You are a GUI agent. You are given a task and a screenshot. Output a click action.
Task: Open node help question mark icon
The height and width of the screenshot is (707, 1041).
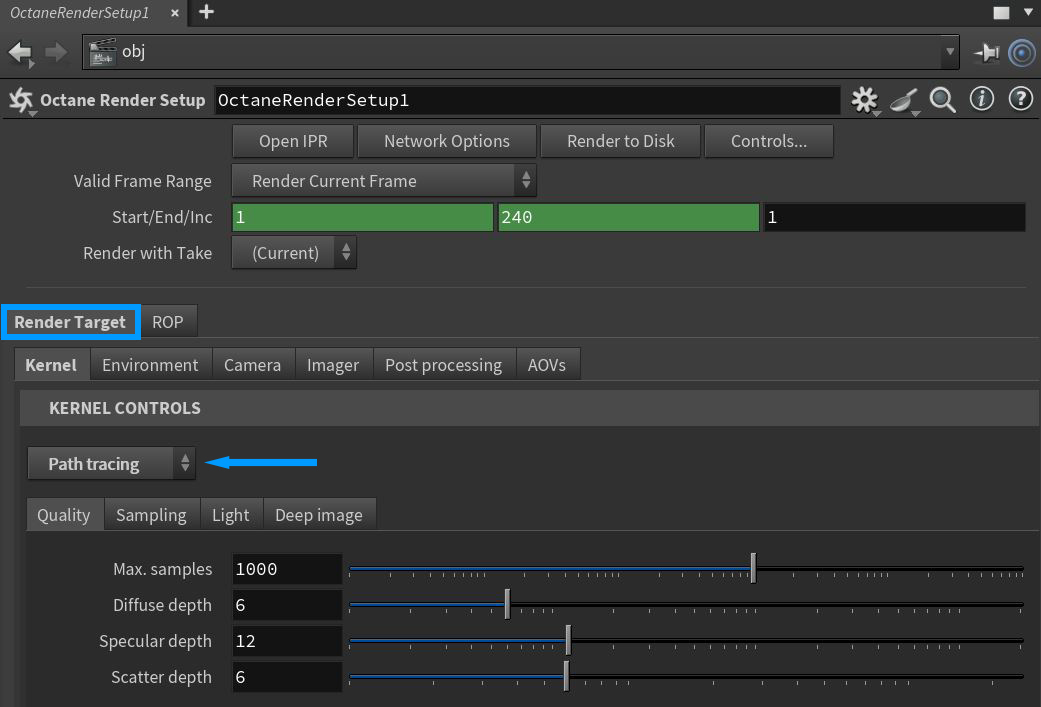pos(1020,99)
